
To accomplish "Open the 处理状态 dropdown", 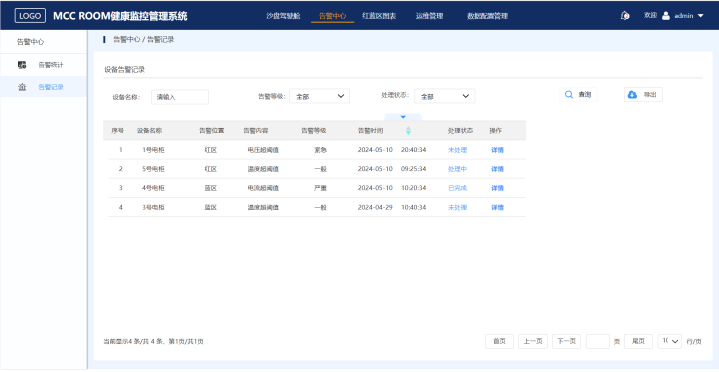I will pyautogui.click(x=444, y=96).
